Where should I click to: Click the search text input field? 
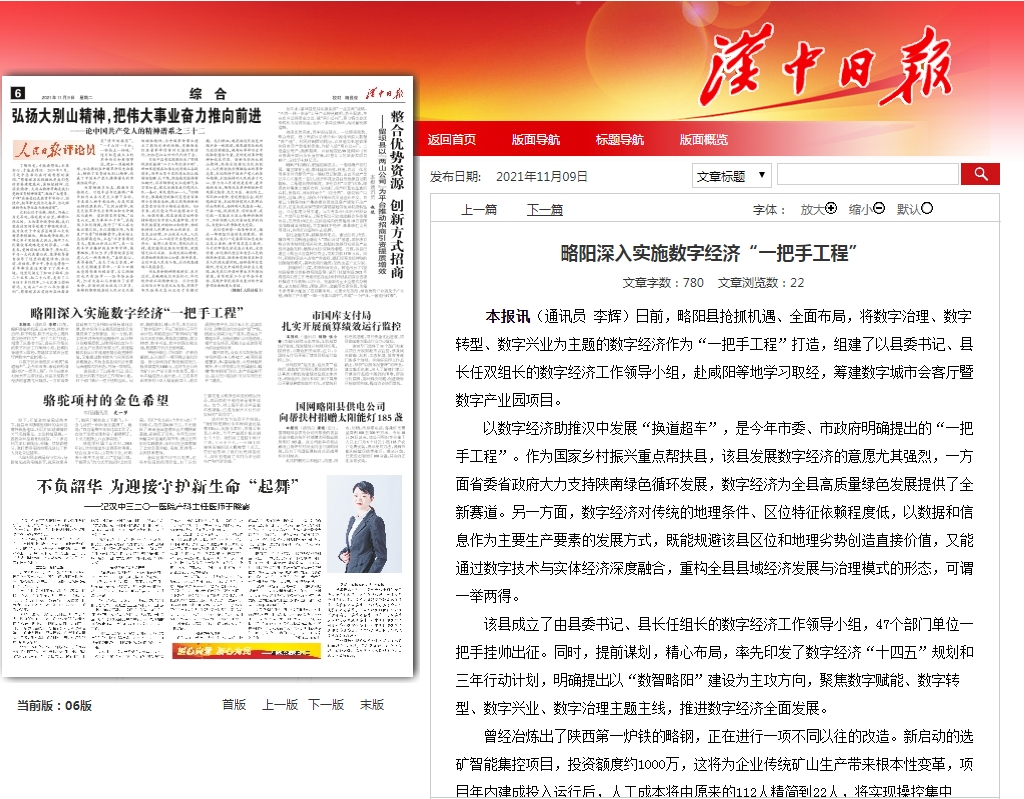866,175
